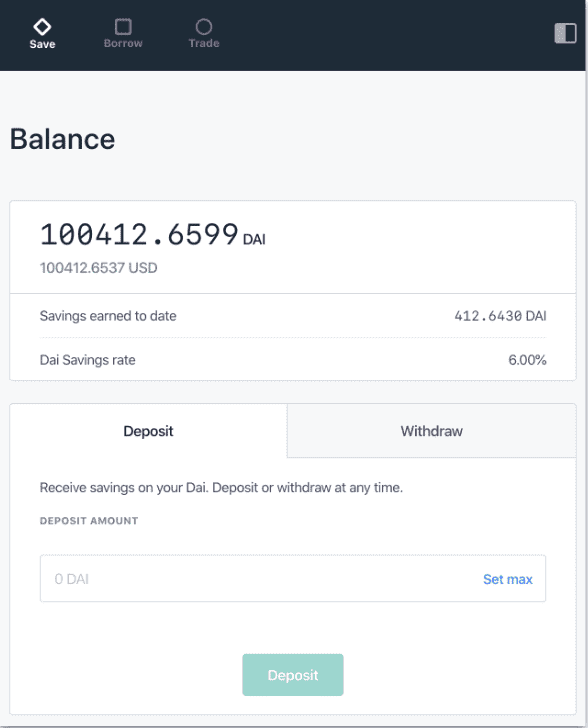Click the Dai Savings rate label
The width and height of the screenshot is (588, 728).
(87, 360)
